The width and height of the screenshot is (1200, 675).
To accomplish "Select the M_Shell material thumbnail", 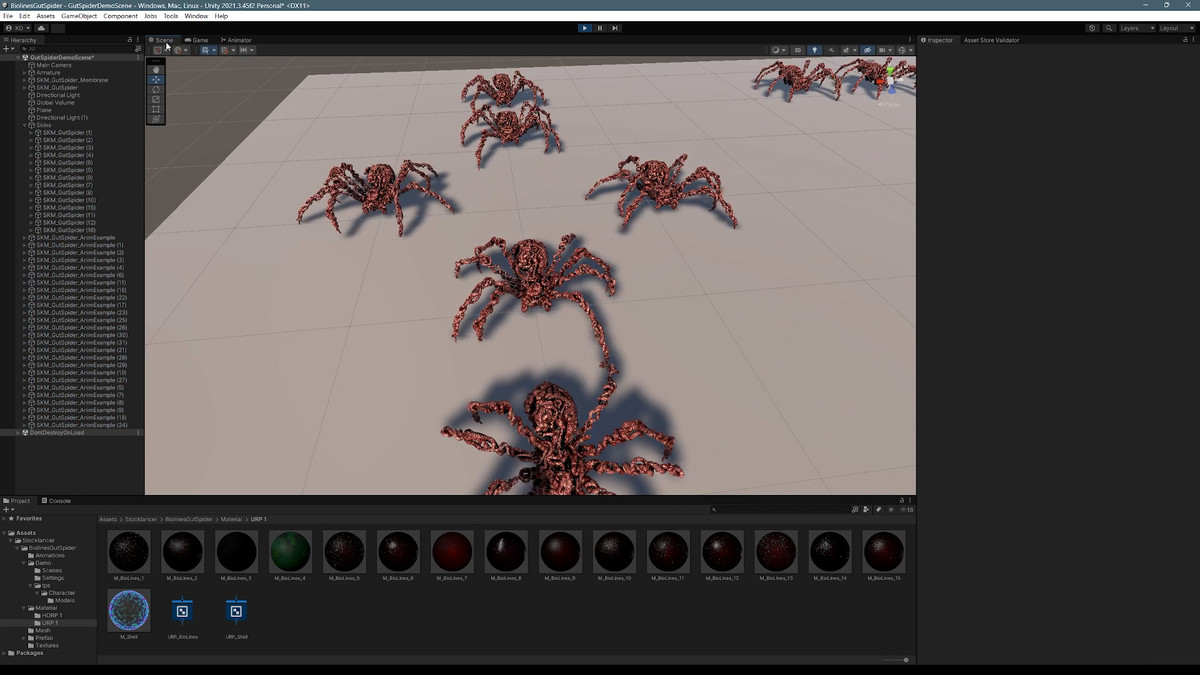I will click(129, 610).
